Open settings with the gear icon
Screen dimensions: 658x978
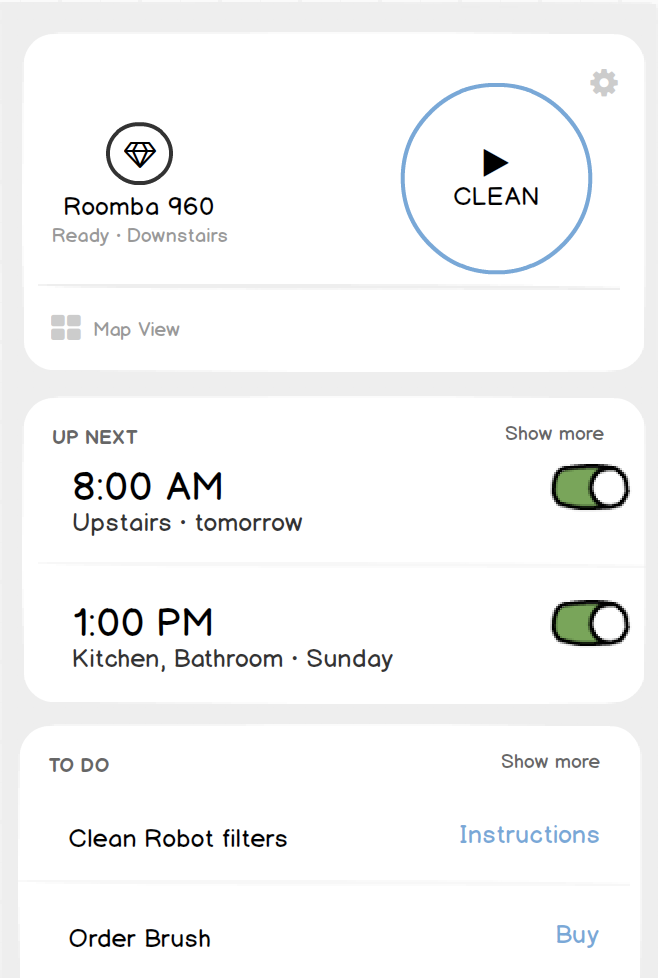(x=604, y=82)
